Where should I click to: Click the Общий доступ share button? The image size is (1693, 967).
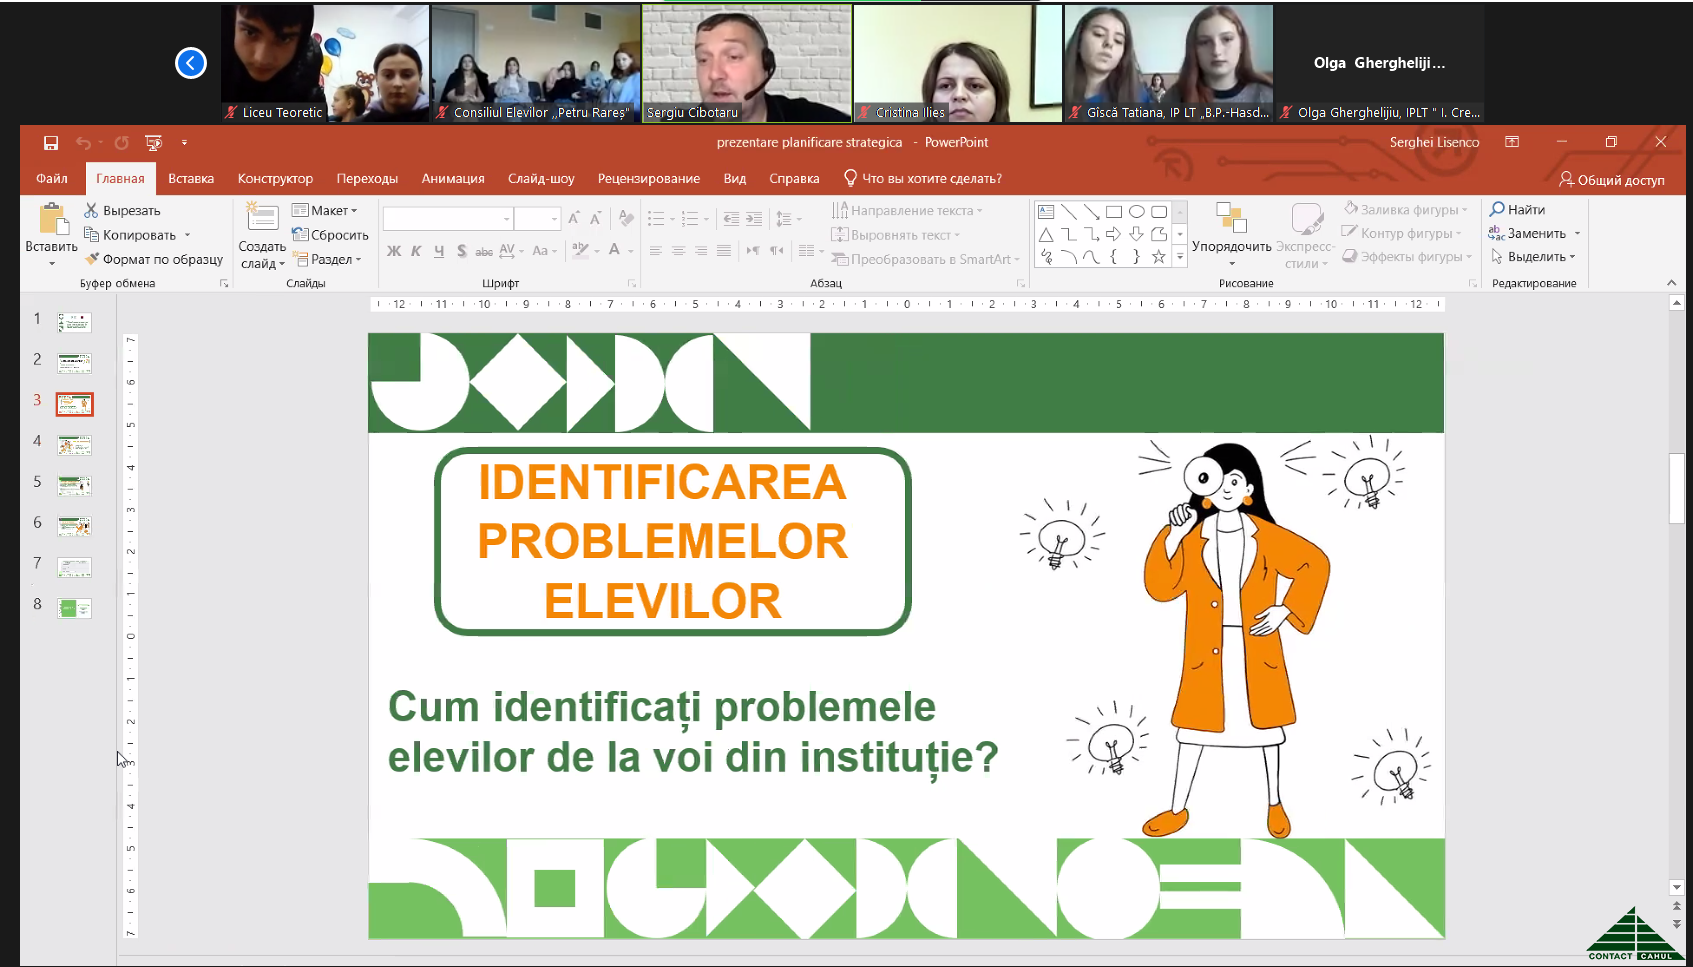pos(1611,180)
